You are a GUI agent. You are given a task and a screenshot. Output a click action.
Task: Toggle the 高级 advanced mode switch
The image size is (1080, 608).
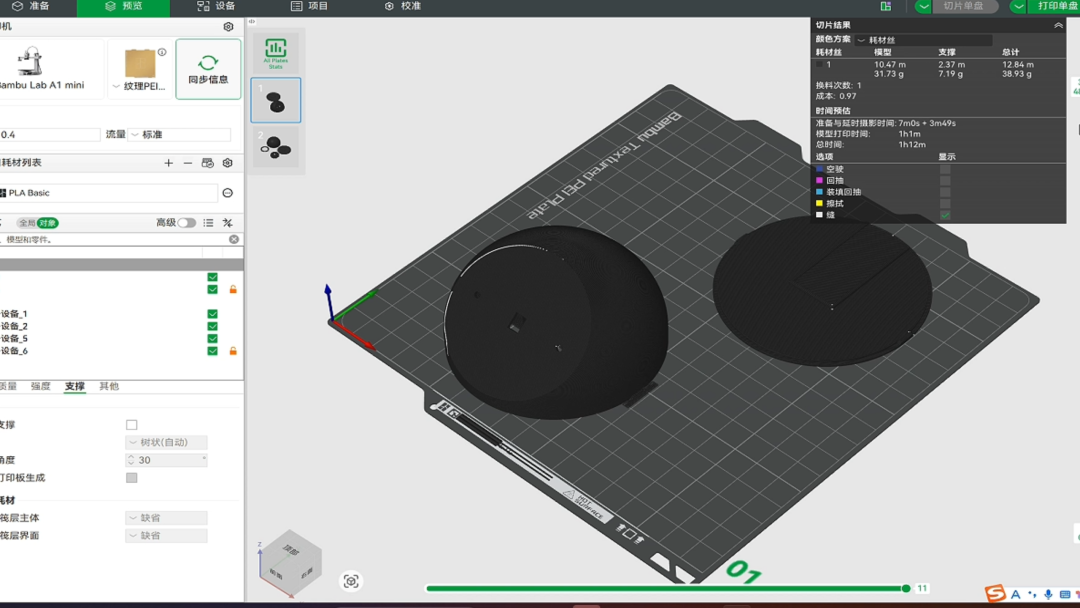pyautogui.click(x=187, y=222)
